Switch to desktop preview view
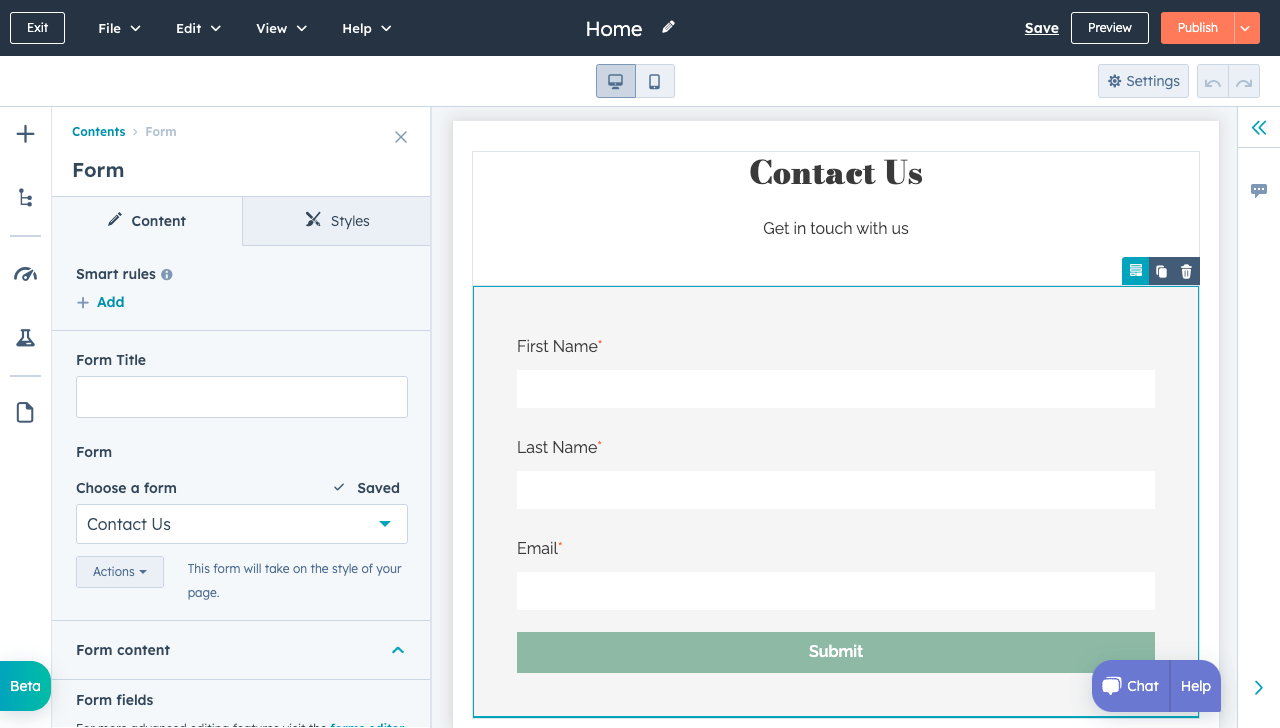This screenshot has height=728, width=1280. click(x=616, y=81)
